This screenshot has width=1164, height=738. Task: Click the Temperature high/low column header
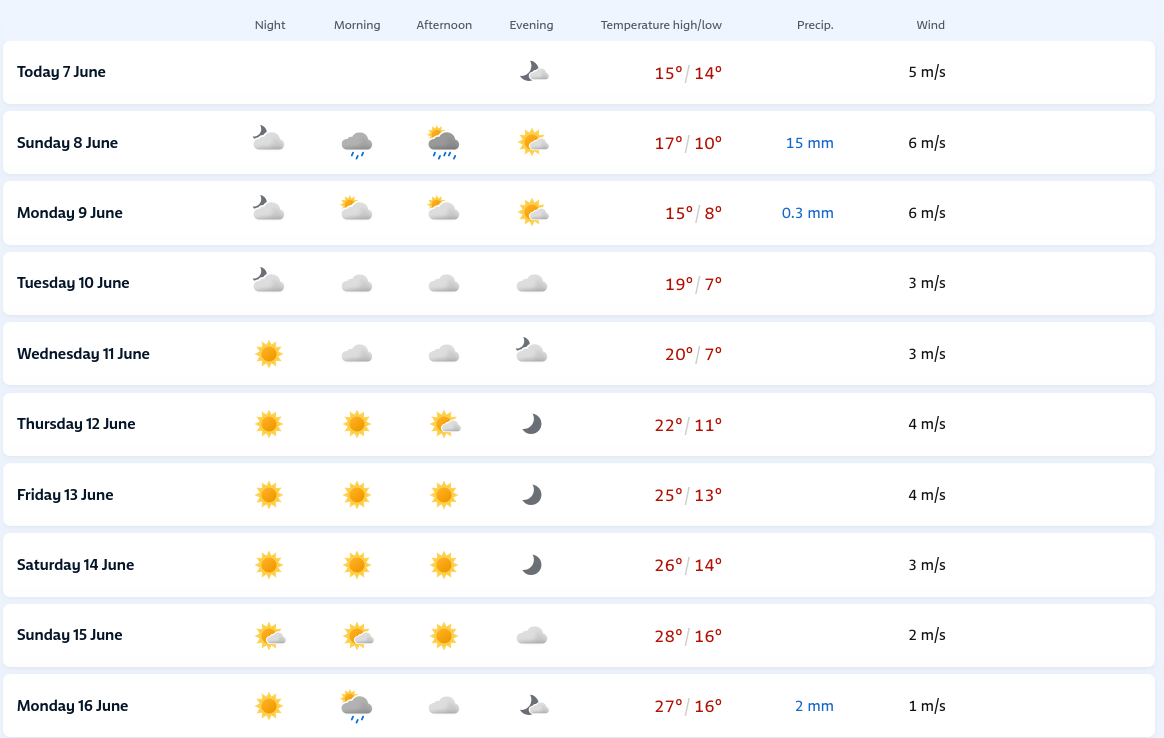click(661, 25)
